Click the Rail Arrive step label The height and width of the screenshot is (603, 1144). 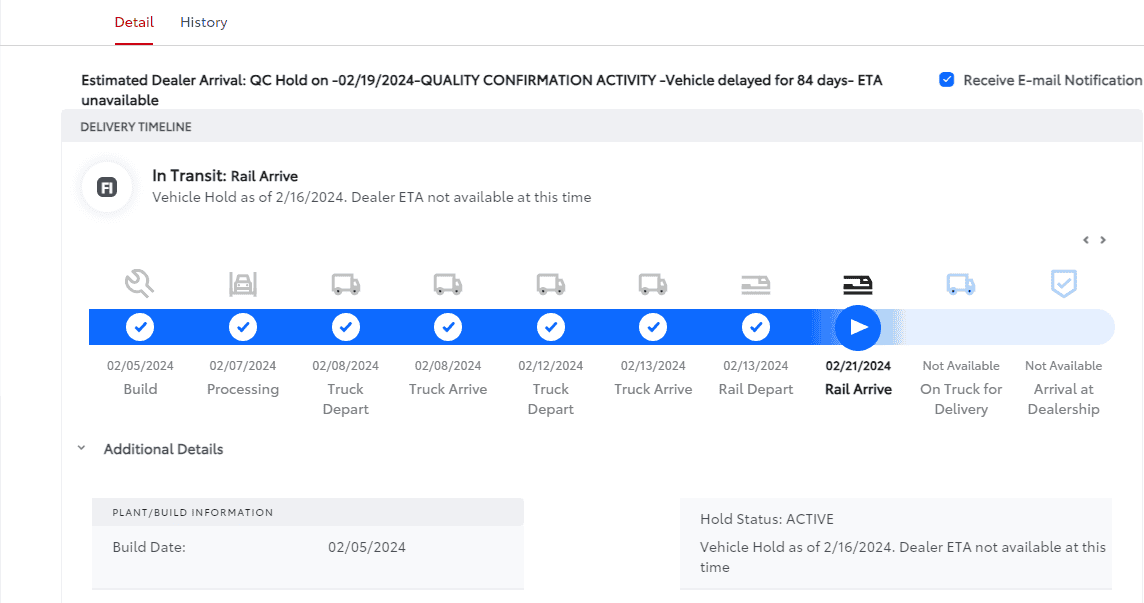coord(858,389)
